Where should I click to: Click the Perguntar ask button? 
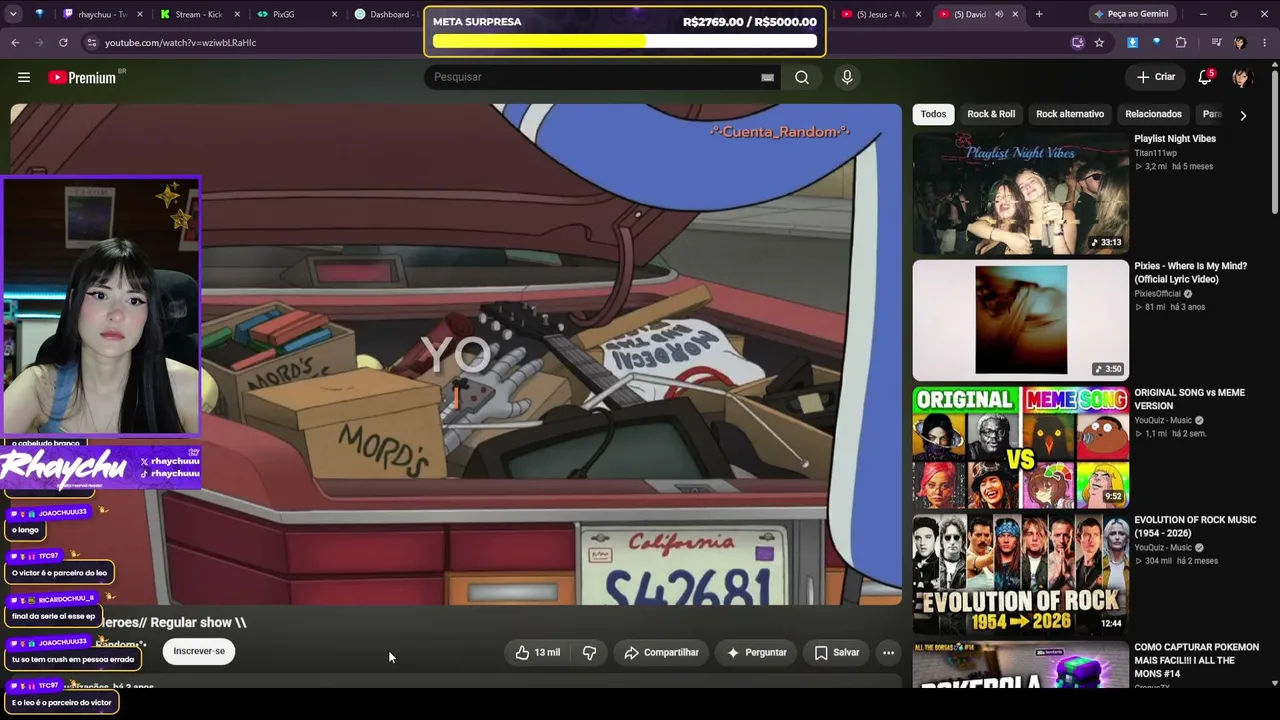click(756, 652)
